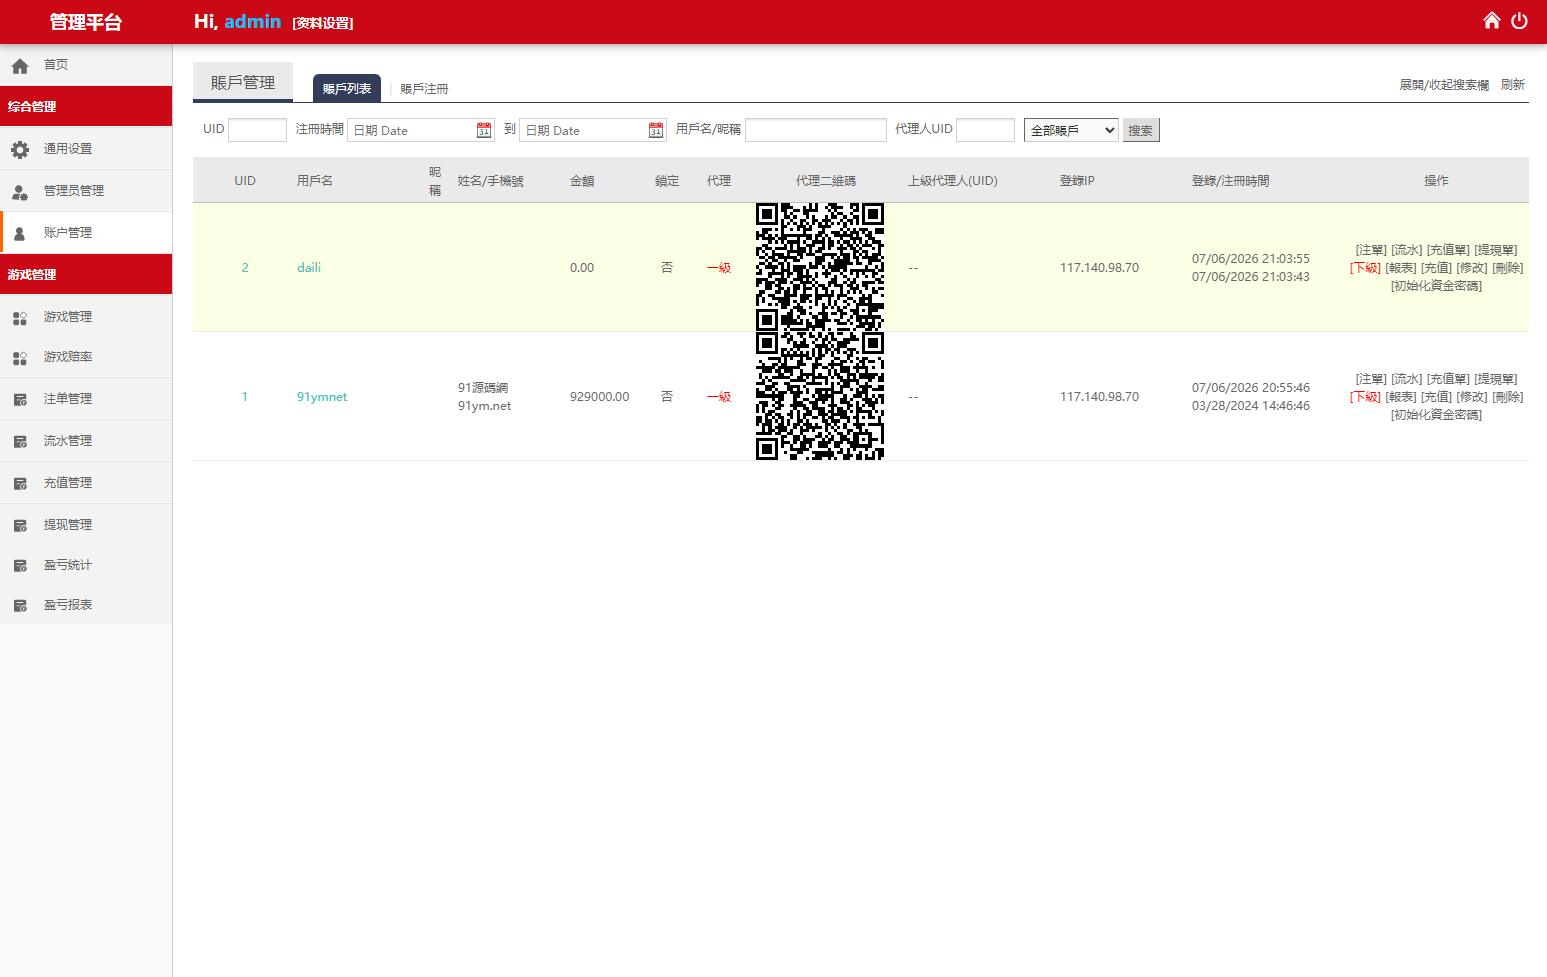Click 修改 for user 91ymnet
This screenshot has height=977, width=1547.
pos(1472,397)
